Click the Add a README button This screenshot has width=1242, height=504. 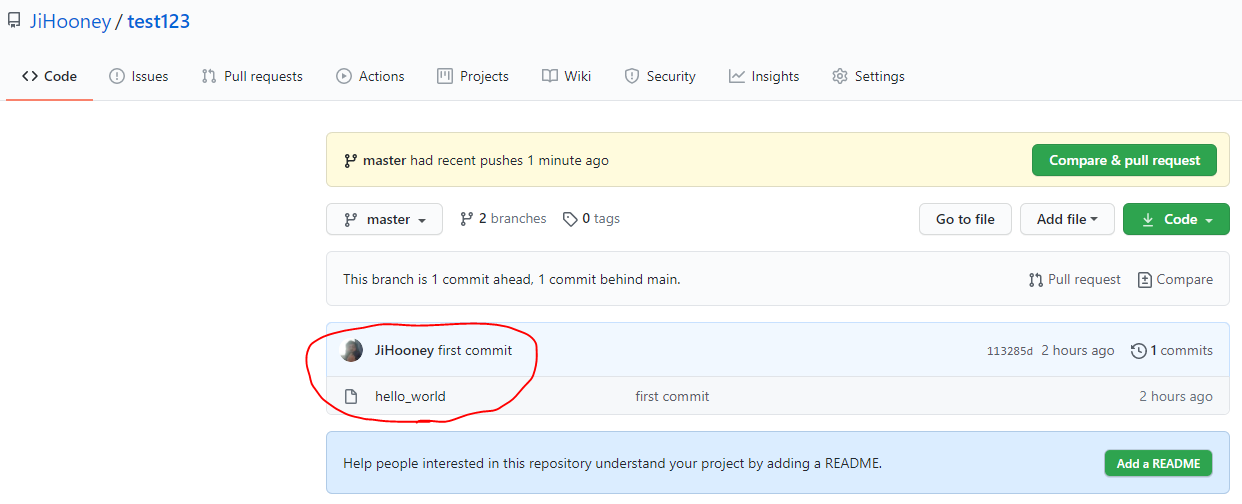coord(1158,463)
